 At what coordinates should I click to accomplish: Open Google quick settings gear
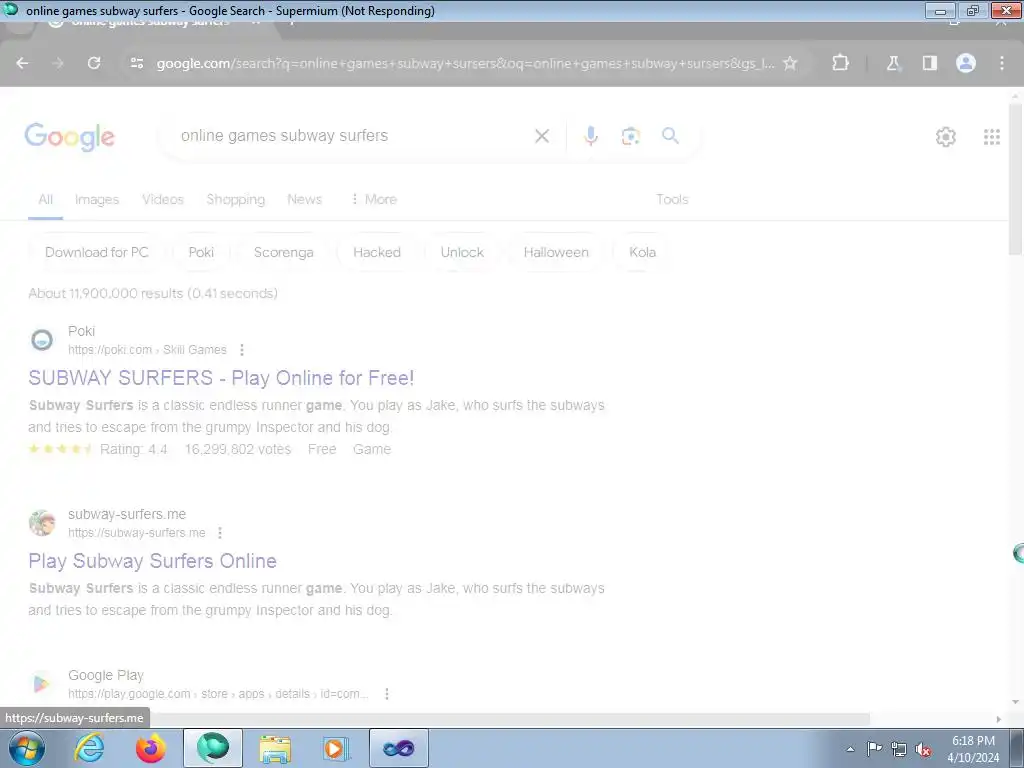946,136
